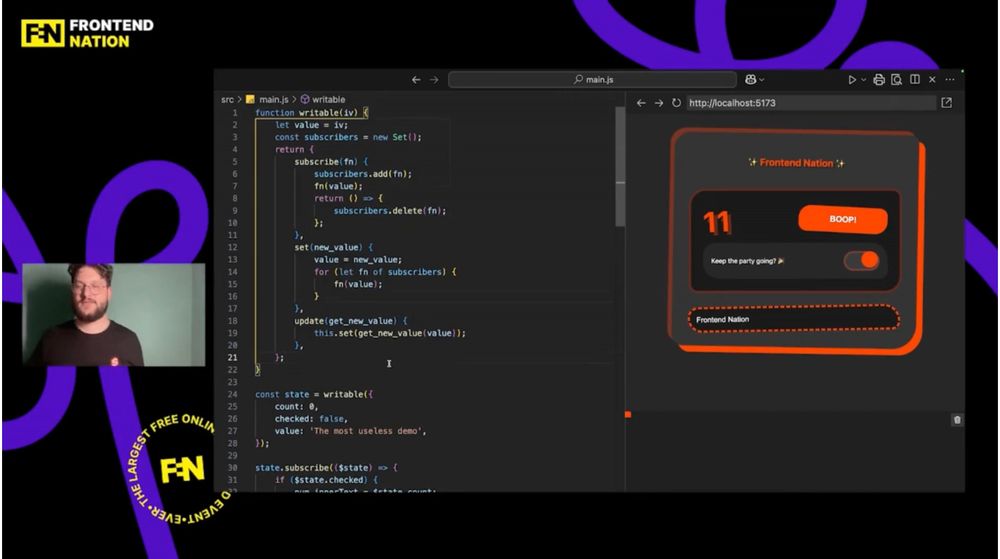Viewport: 1000px width, 559px height.
Task: Focus the http://localhost:5173 address bar
Action: 811,103
